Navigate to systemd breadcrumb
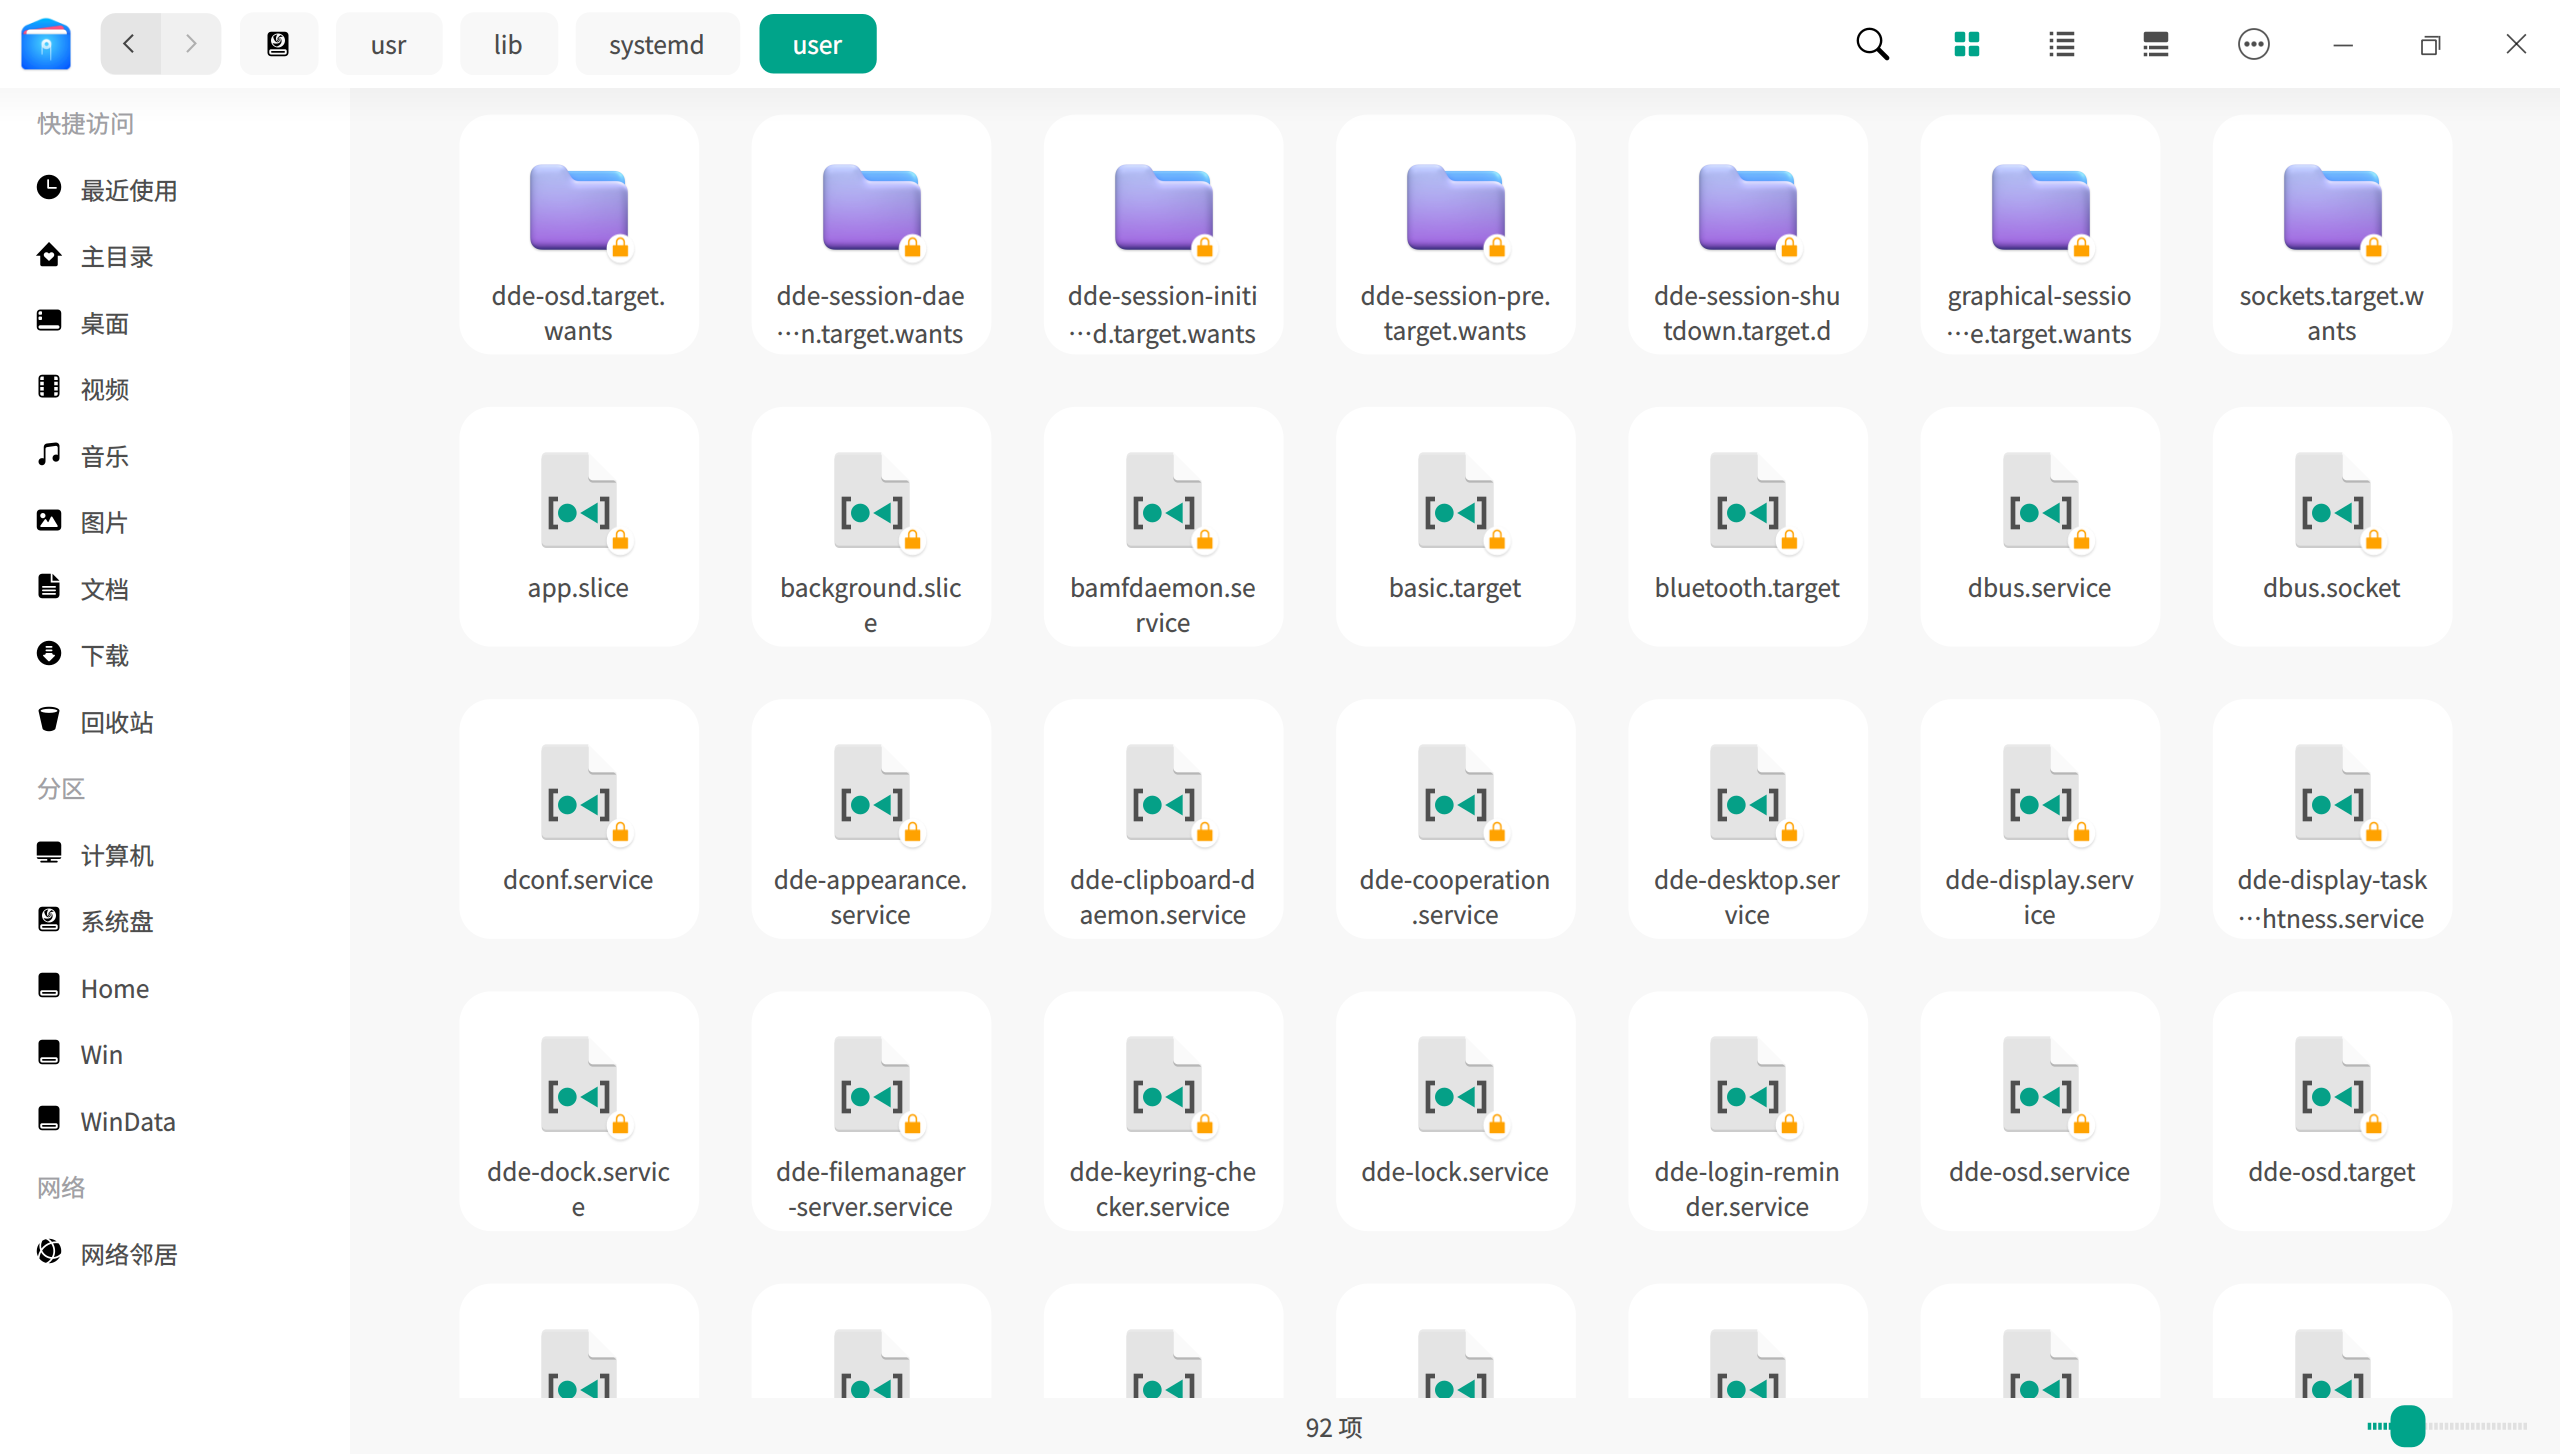Screen dimensions: 2560x1454 click(x=656, y=44)
